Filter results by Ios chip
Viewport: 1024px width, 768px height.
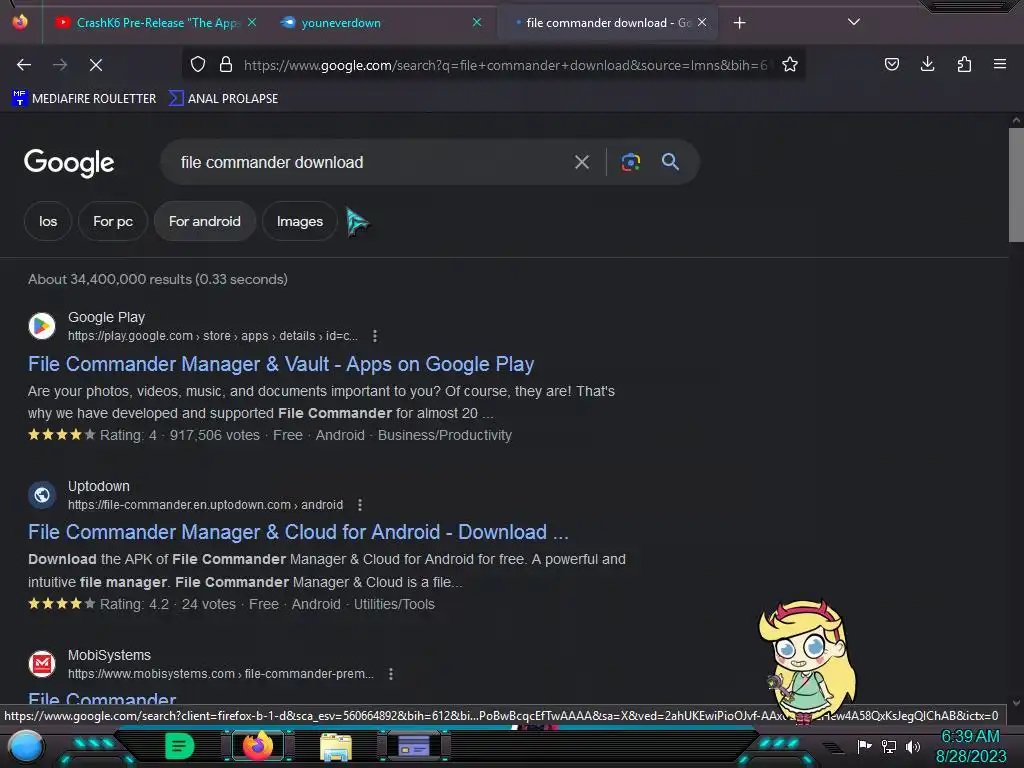[x=48, y=221]
